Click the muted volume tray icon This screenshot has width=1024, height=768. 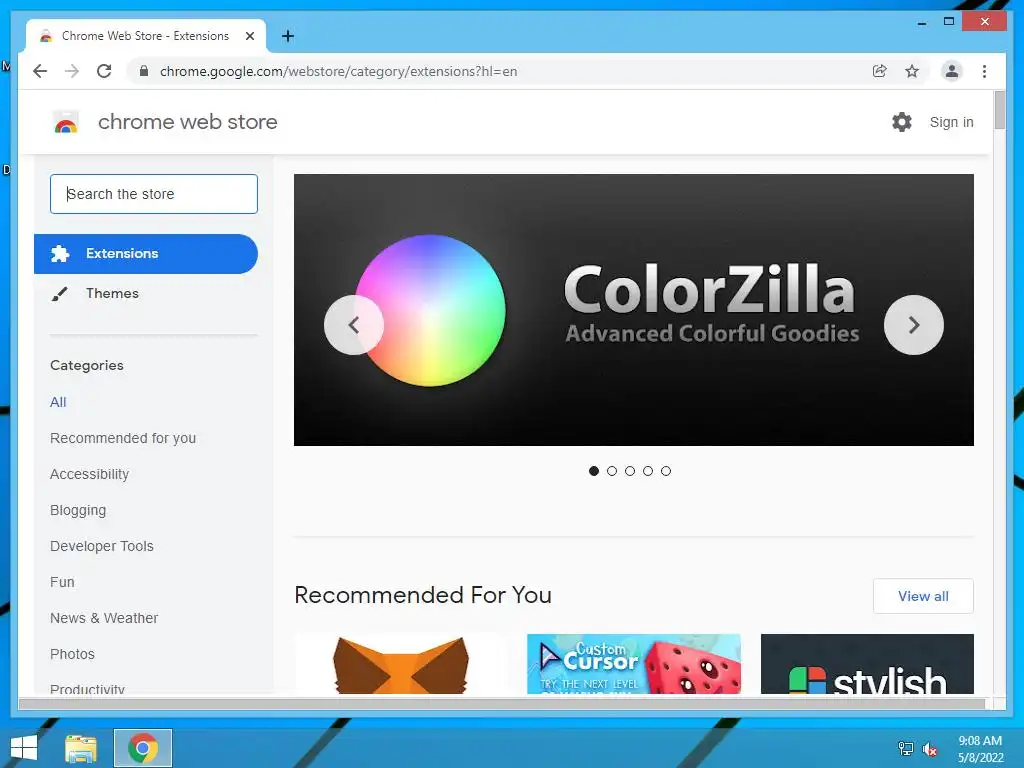[x=930, y=749]
